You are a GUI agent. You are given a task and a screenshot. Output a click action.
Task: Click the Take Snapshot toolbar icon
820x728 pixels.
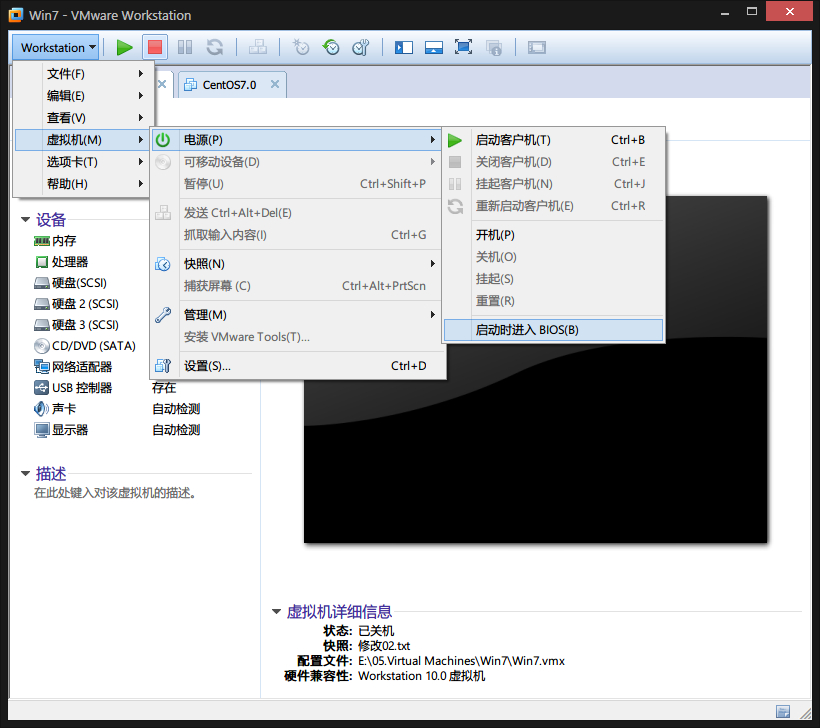[x=301, y=48]
